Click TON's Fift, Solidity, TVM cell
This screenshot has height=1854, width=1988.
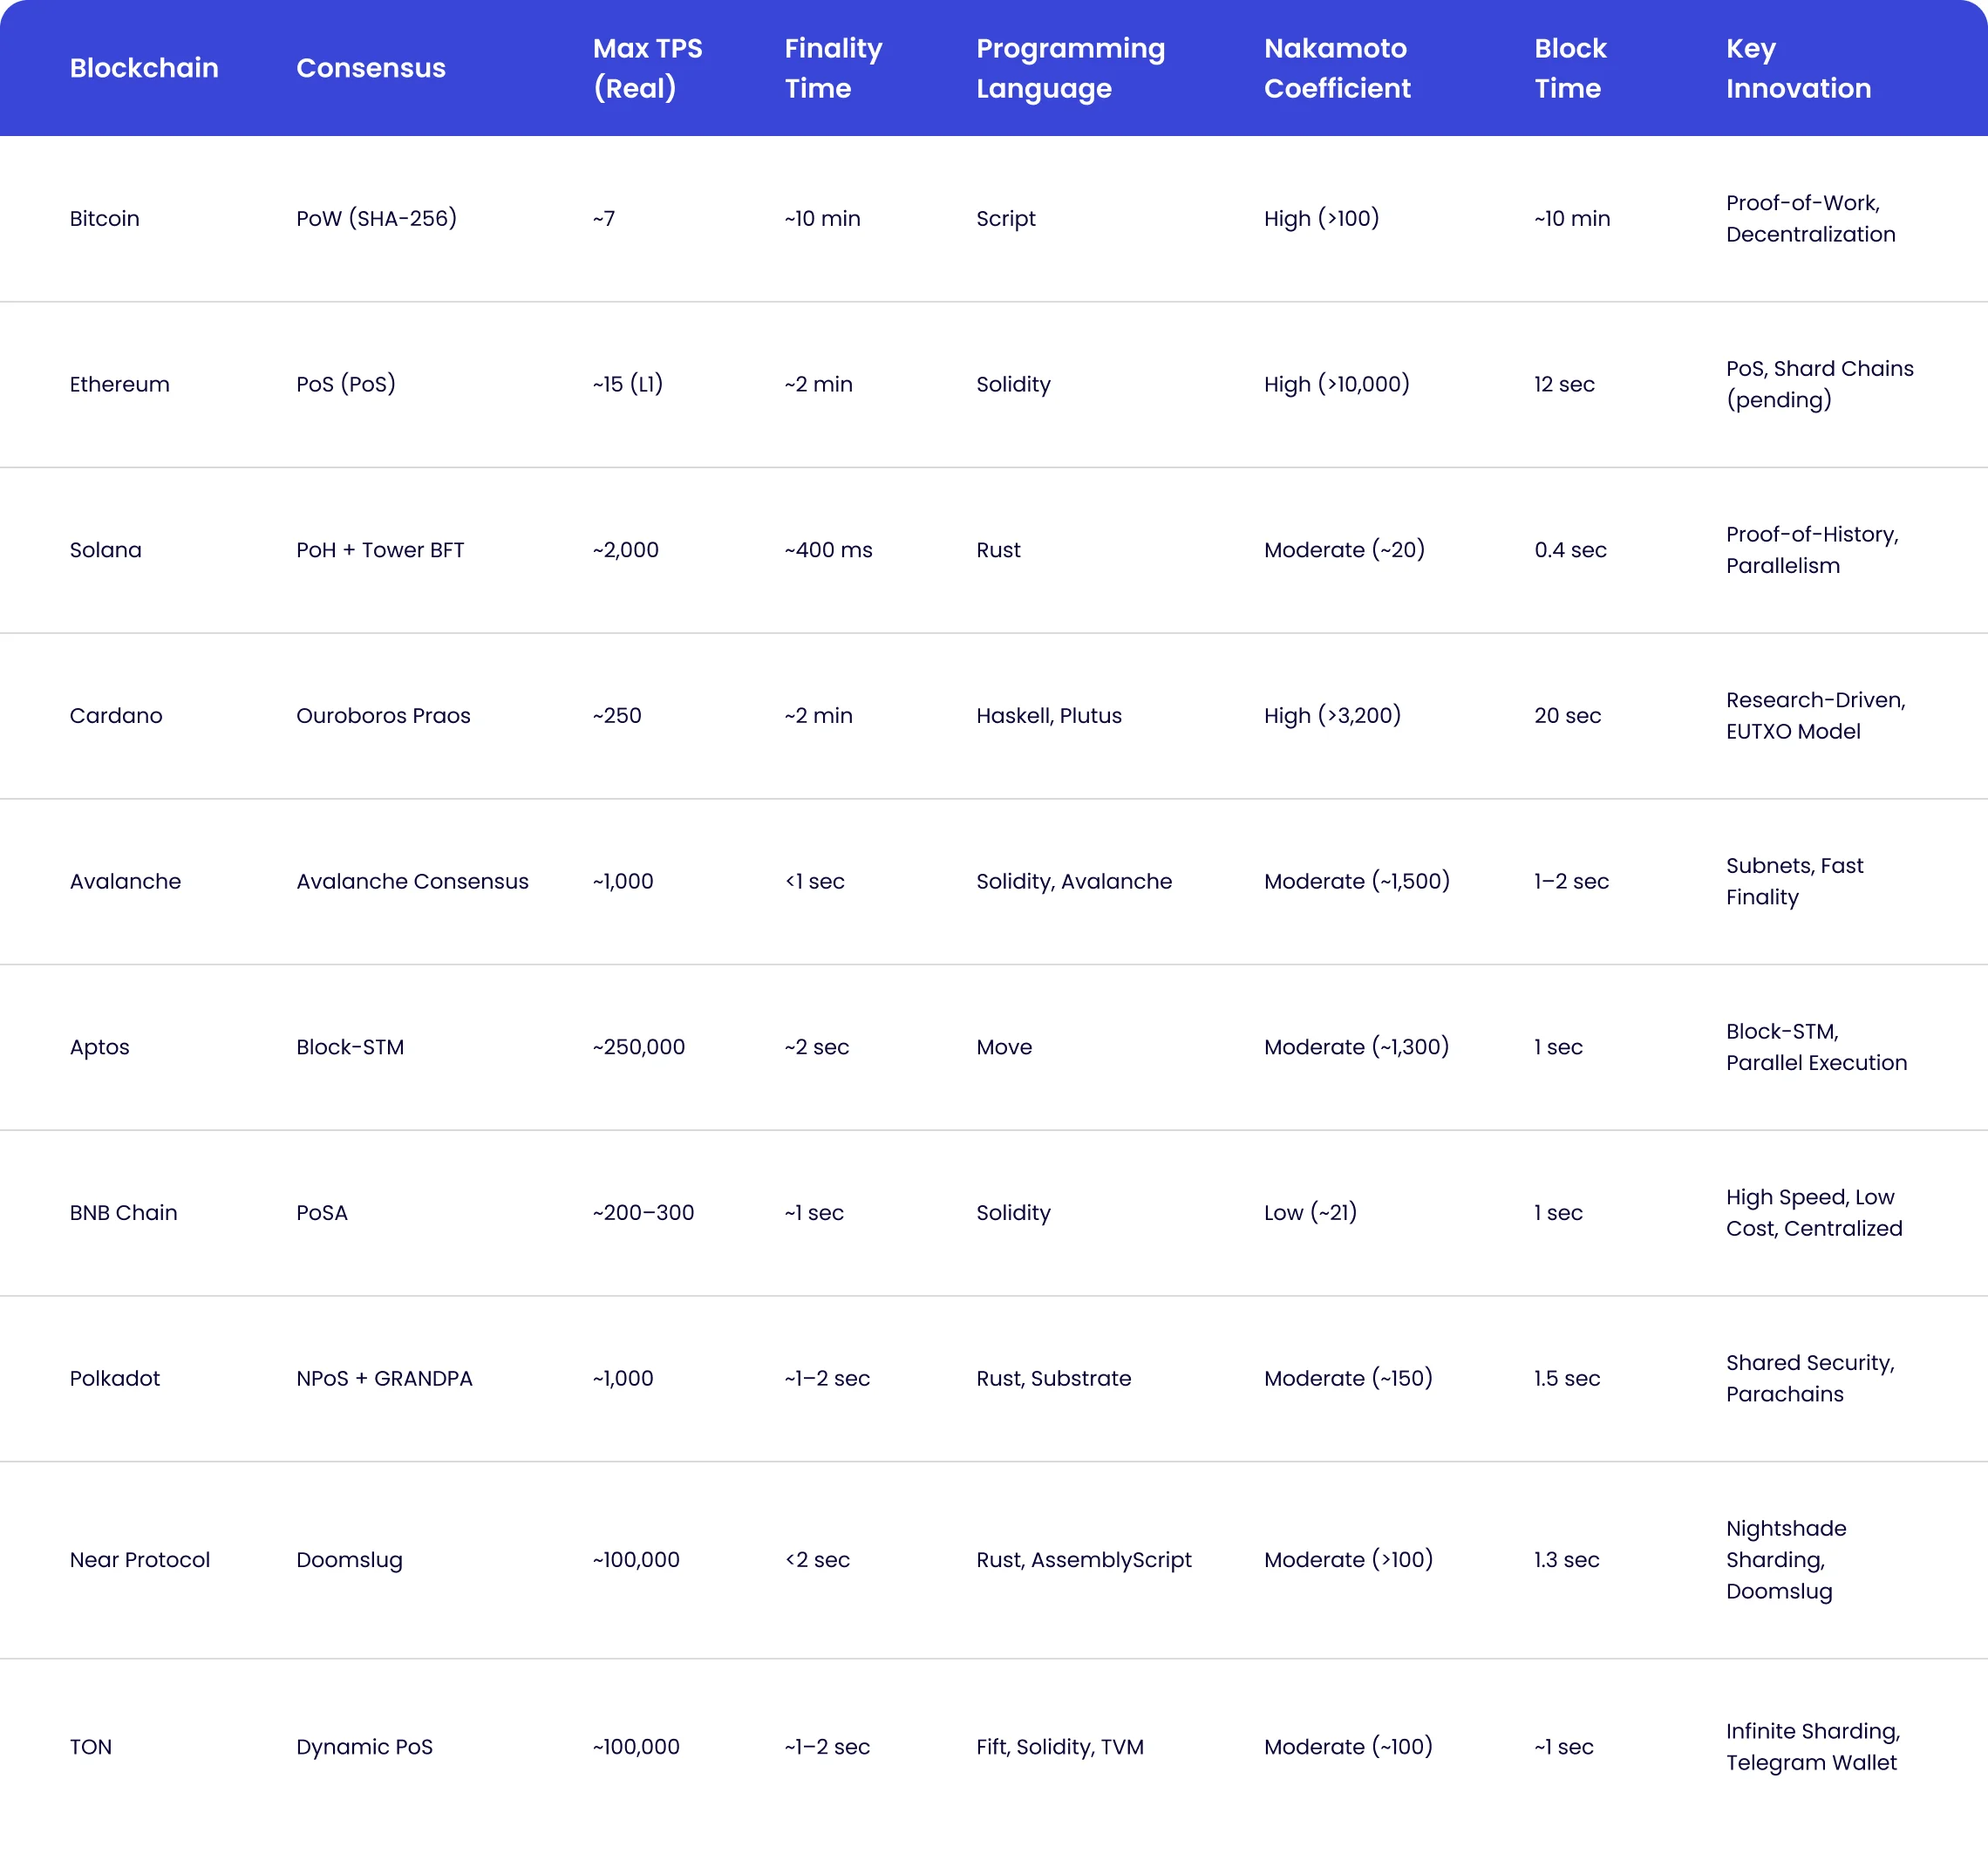point(1059,1746)
